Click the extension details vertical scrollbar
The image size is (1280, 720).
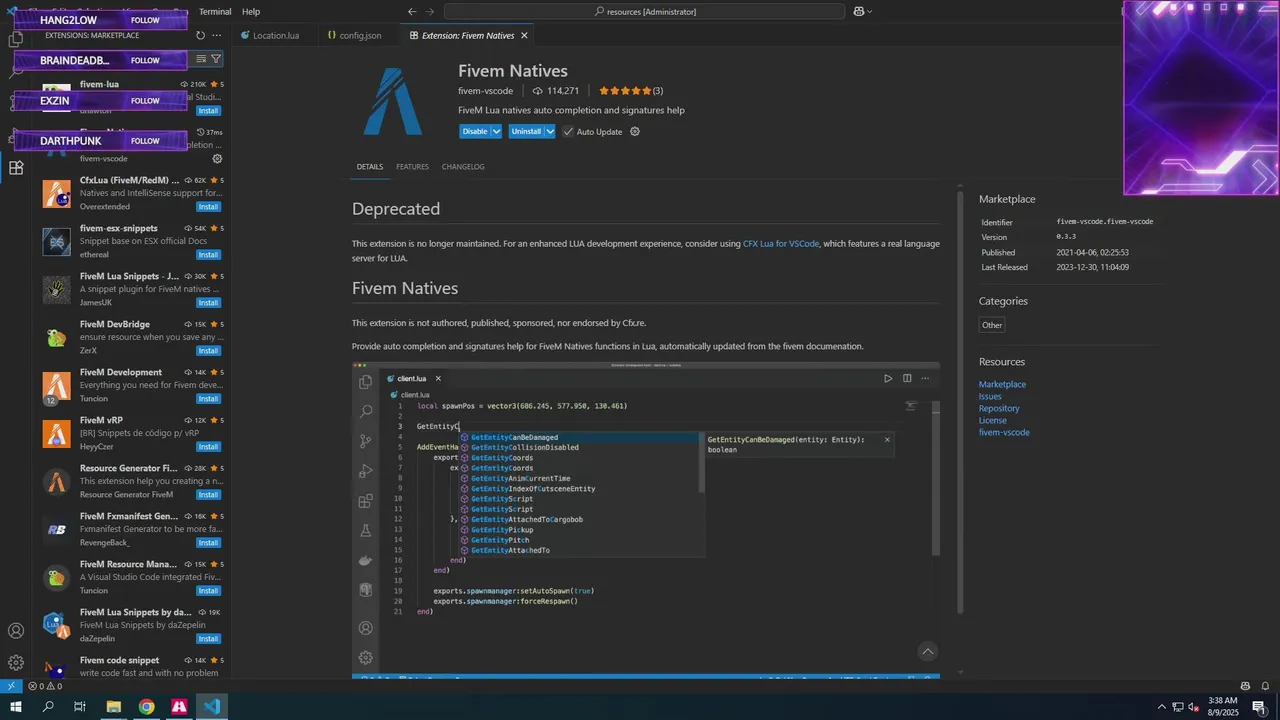[960, 400]
